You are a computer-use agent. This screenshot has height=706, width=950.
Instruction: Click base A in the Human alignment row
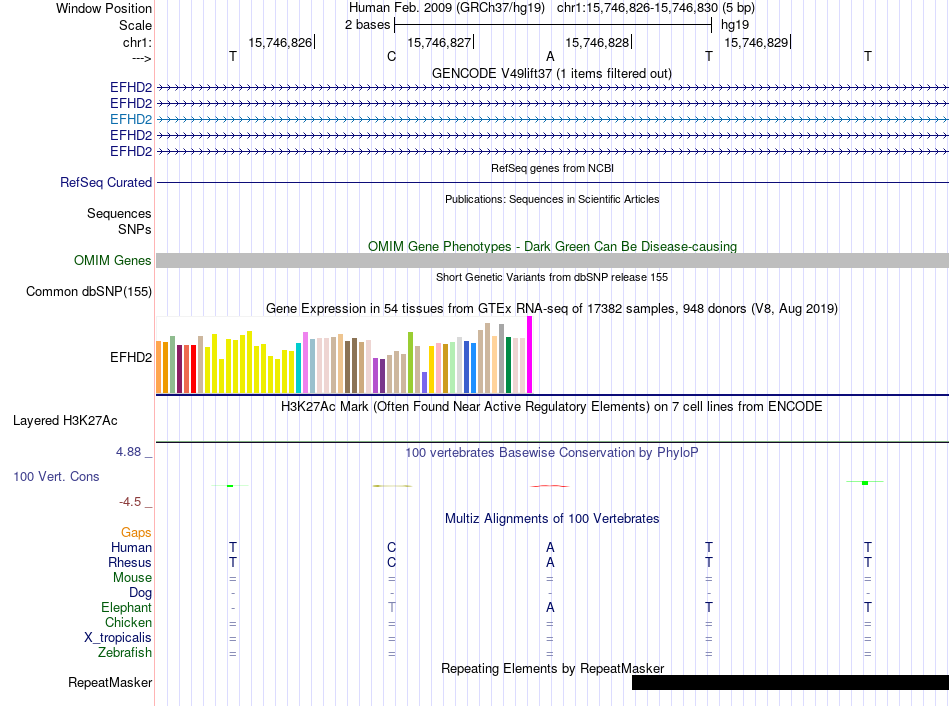(x=550, y=547)
